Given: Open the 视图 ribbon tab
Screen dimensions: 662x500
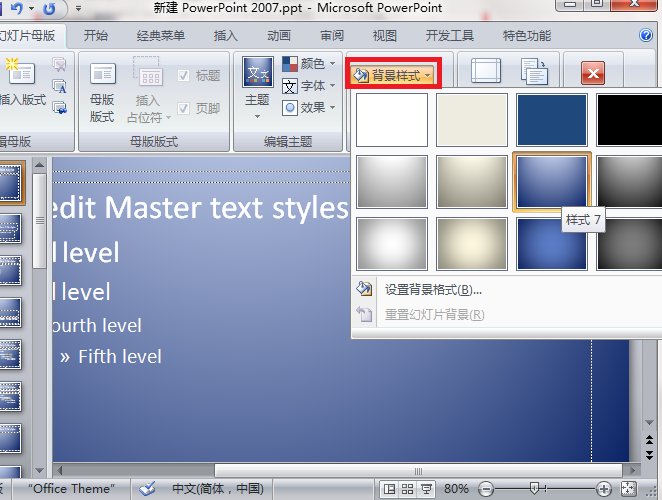Looking at the screenshot, I should click(x=385, y=35).
